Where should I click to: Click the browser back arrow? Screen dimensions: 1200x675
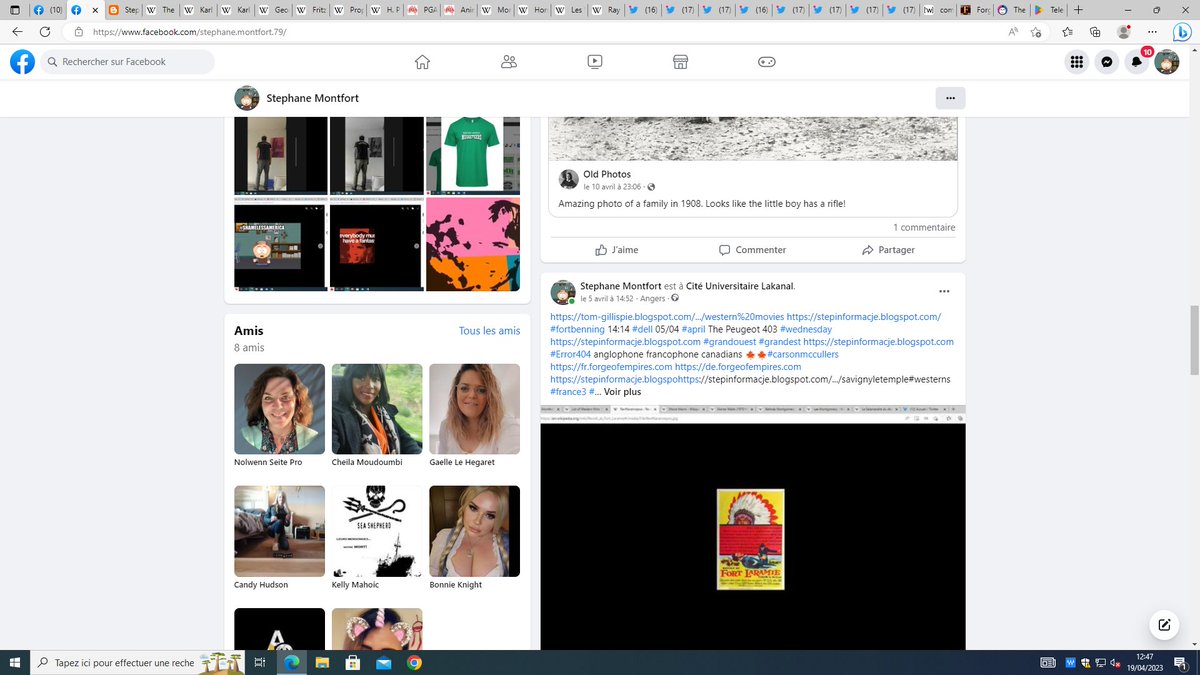17,31
